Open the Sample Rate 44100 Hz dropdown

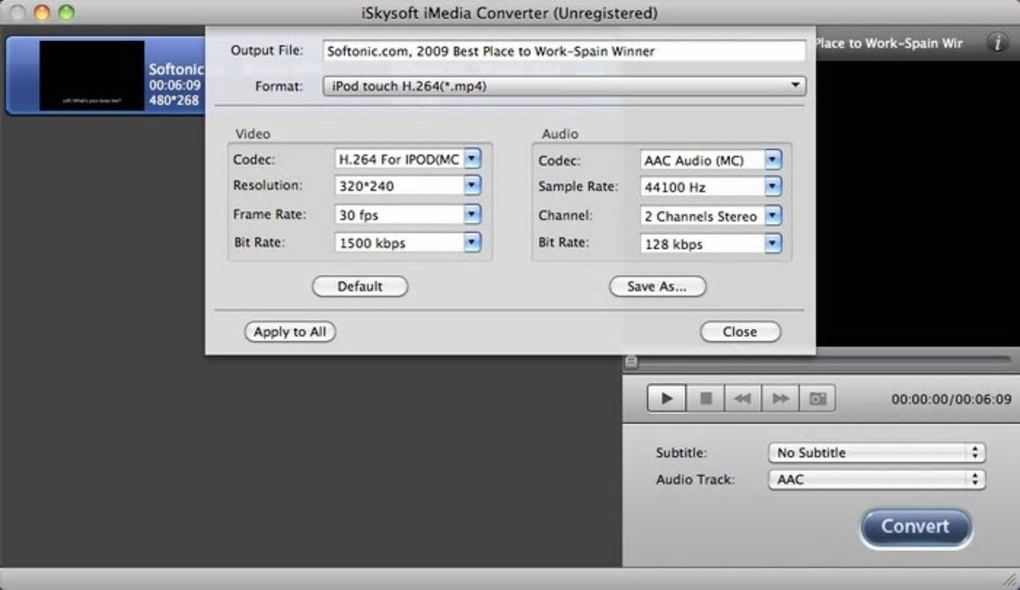tap(710, 187)
